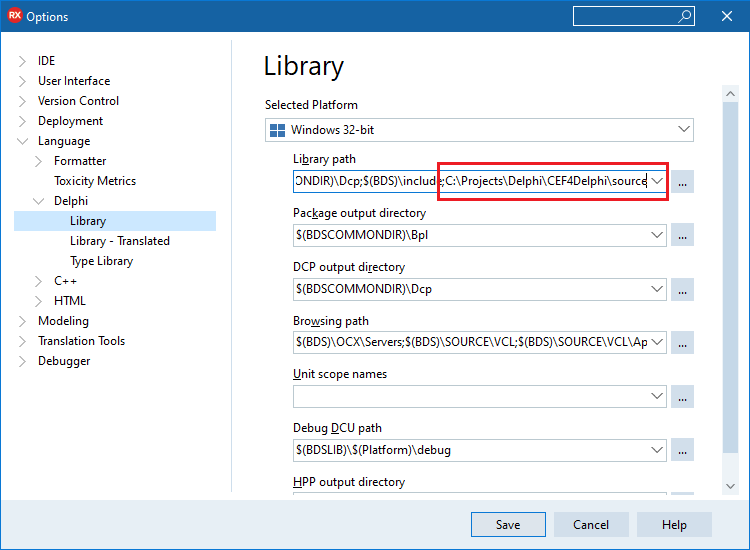Expand the Modeling tree node
Screen dimensions: 750x550
click(22, 321)
